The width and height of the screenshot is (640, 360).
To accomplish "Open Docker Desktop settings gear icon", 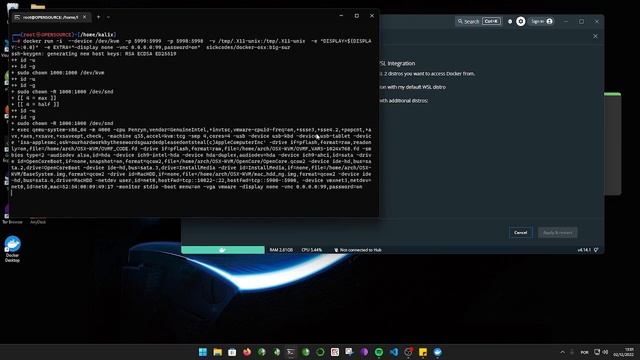I will coord(520,21).
